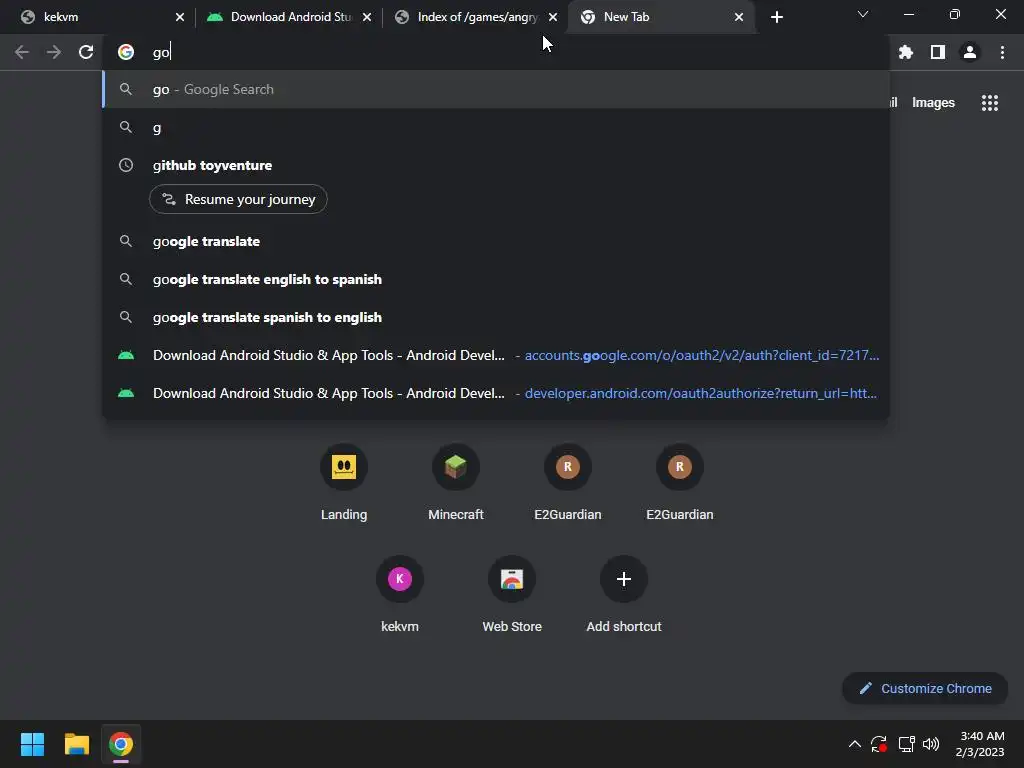The height and width of the screenshot is (768, 1024).
Task: Open the Google apps grid
Action: [990, 103]
